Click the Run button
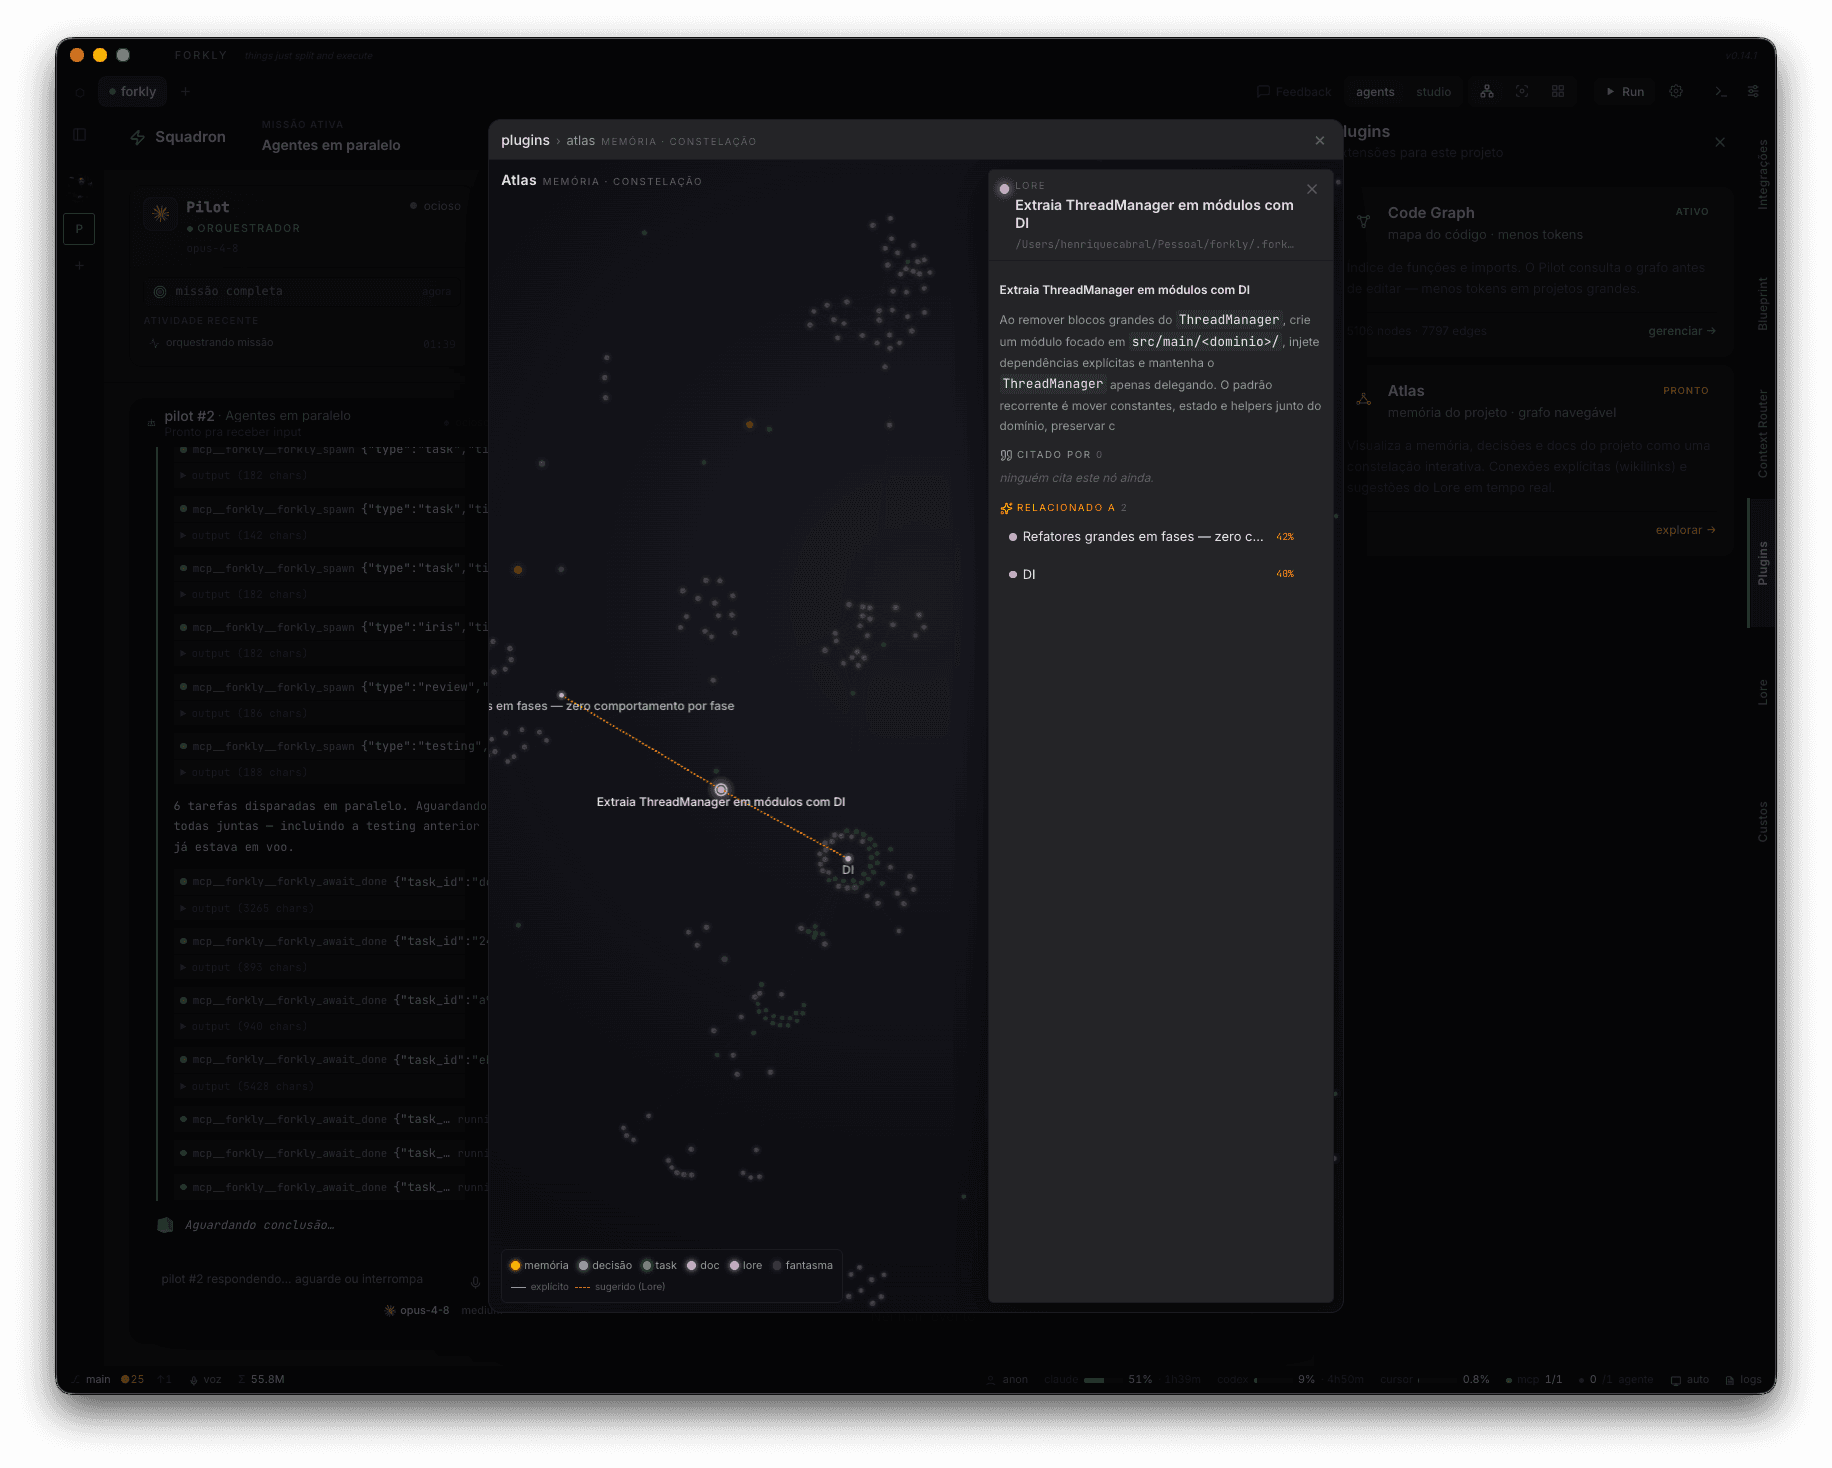This screenshot has width=1832, height=1468. coord(1625,91)
